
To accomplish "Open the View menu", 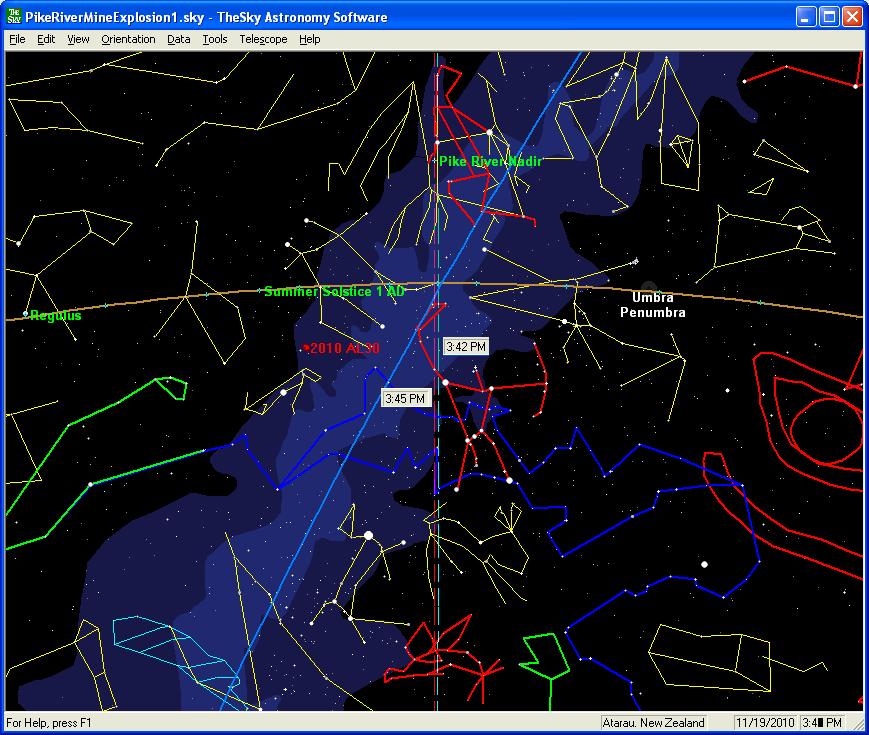I will click(x=78, y=39).
